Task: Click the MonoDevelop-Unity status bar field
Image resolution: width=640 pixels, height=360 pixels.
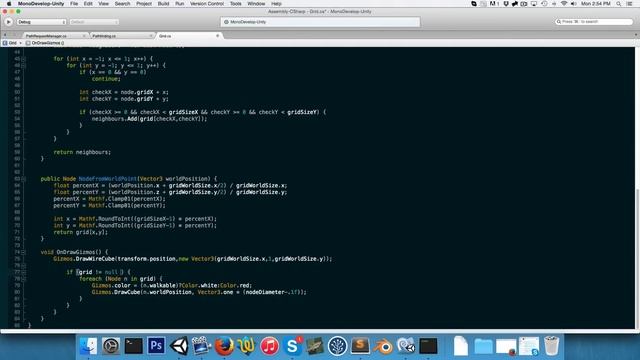Action: (320, 22)
